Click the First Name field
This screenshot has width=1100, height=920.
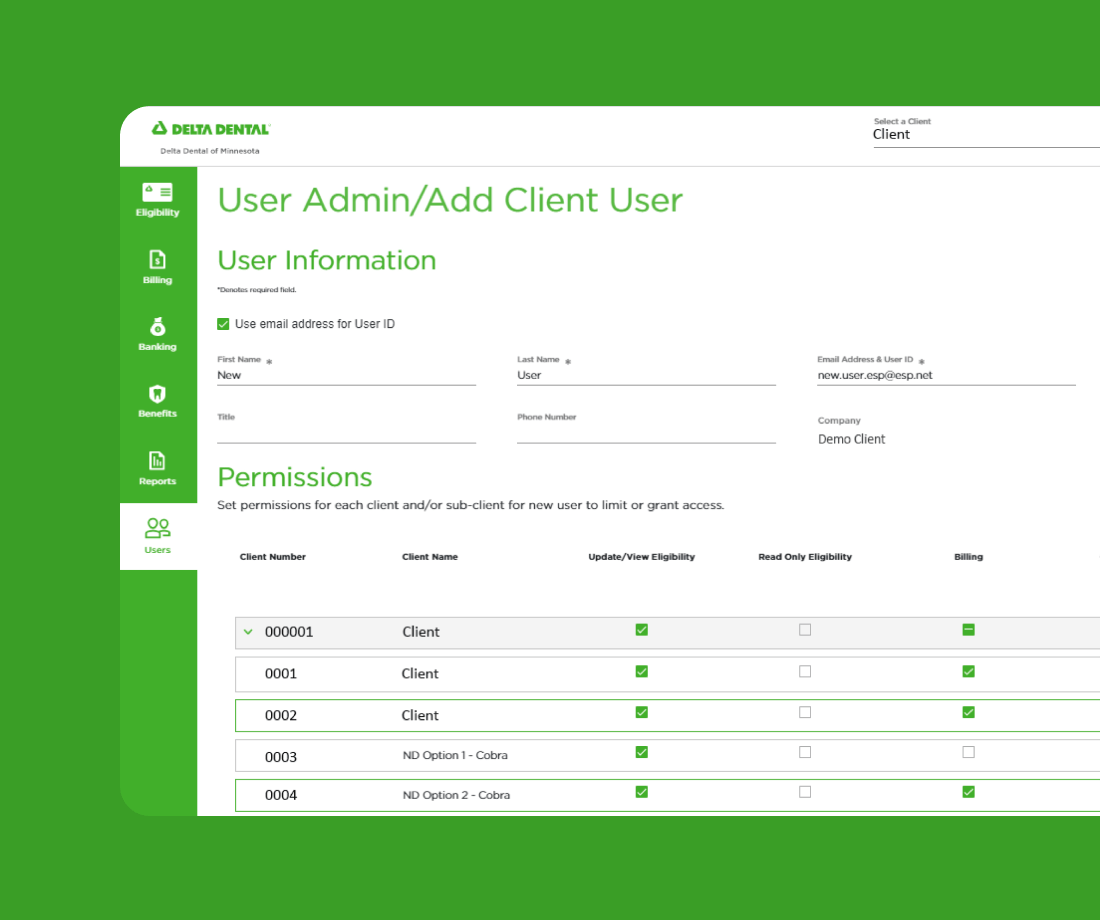347,375
